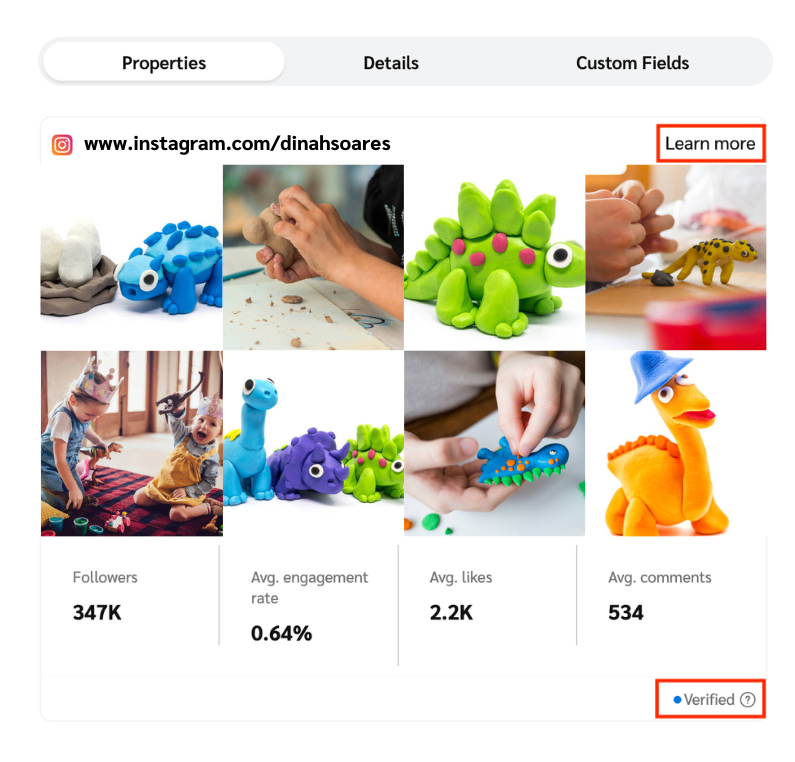Click the blue Verified status dot
Image resolution: width=795 pixels, height=762 pixels.
(x=677, y=700)
